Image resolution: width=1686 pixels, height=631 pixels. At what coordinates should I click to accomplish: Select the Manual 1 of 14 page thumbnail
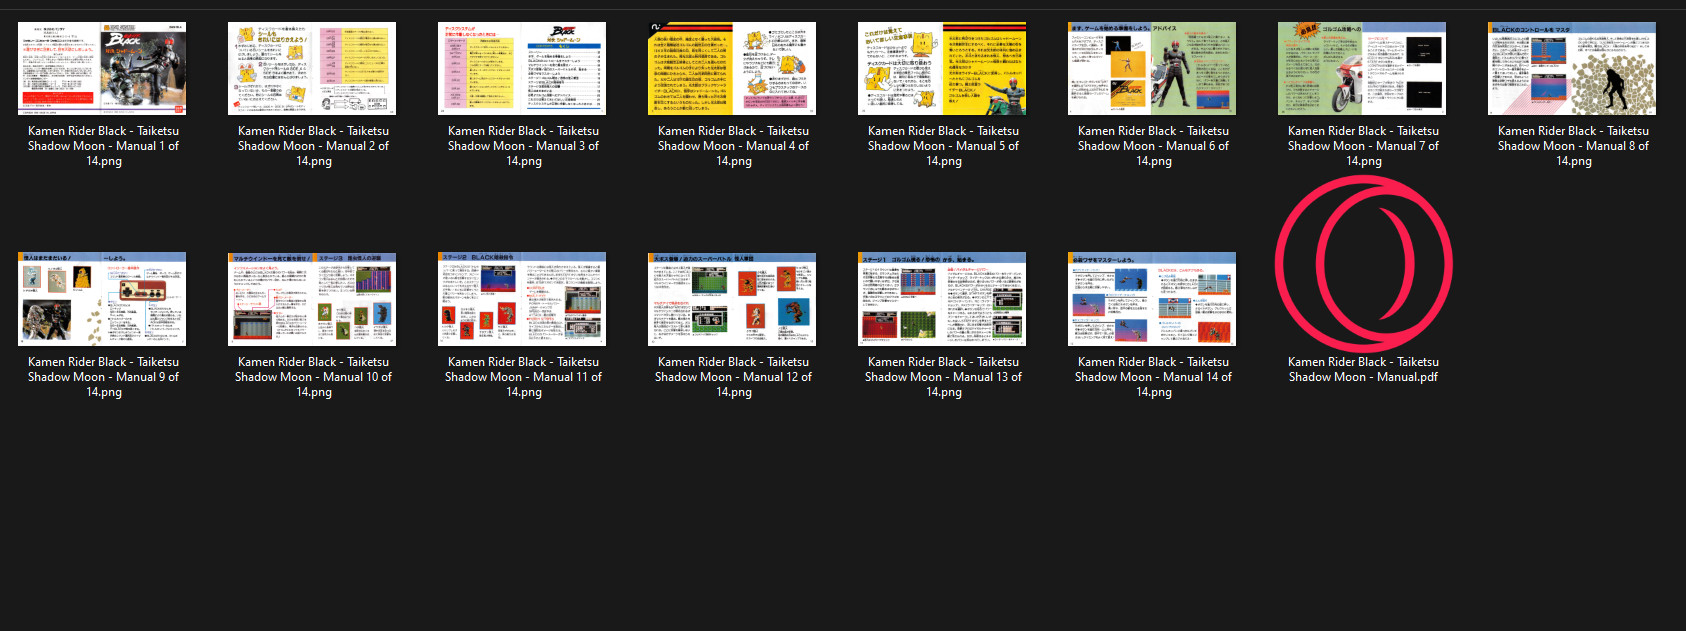(103, 68)
